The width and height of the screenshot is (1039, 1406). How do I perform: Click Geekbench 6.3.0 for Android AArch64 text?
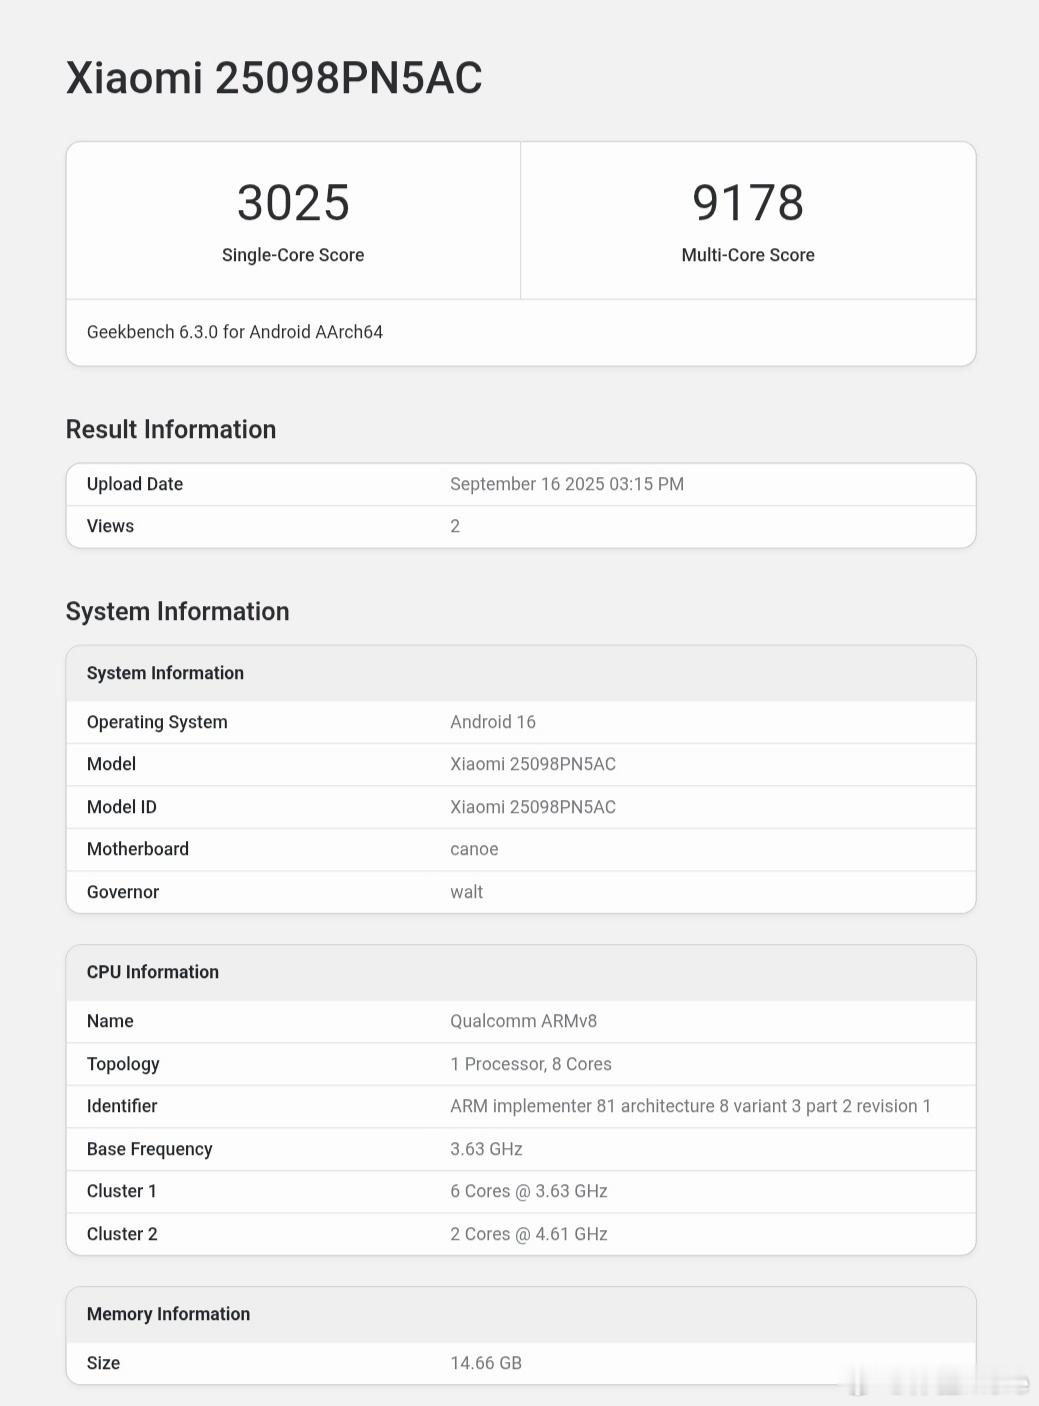tap(235, 332)
